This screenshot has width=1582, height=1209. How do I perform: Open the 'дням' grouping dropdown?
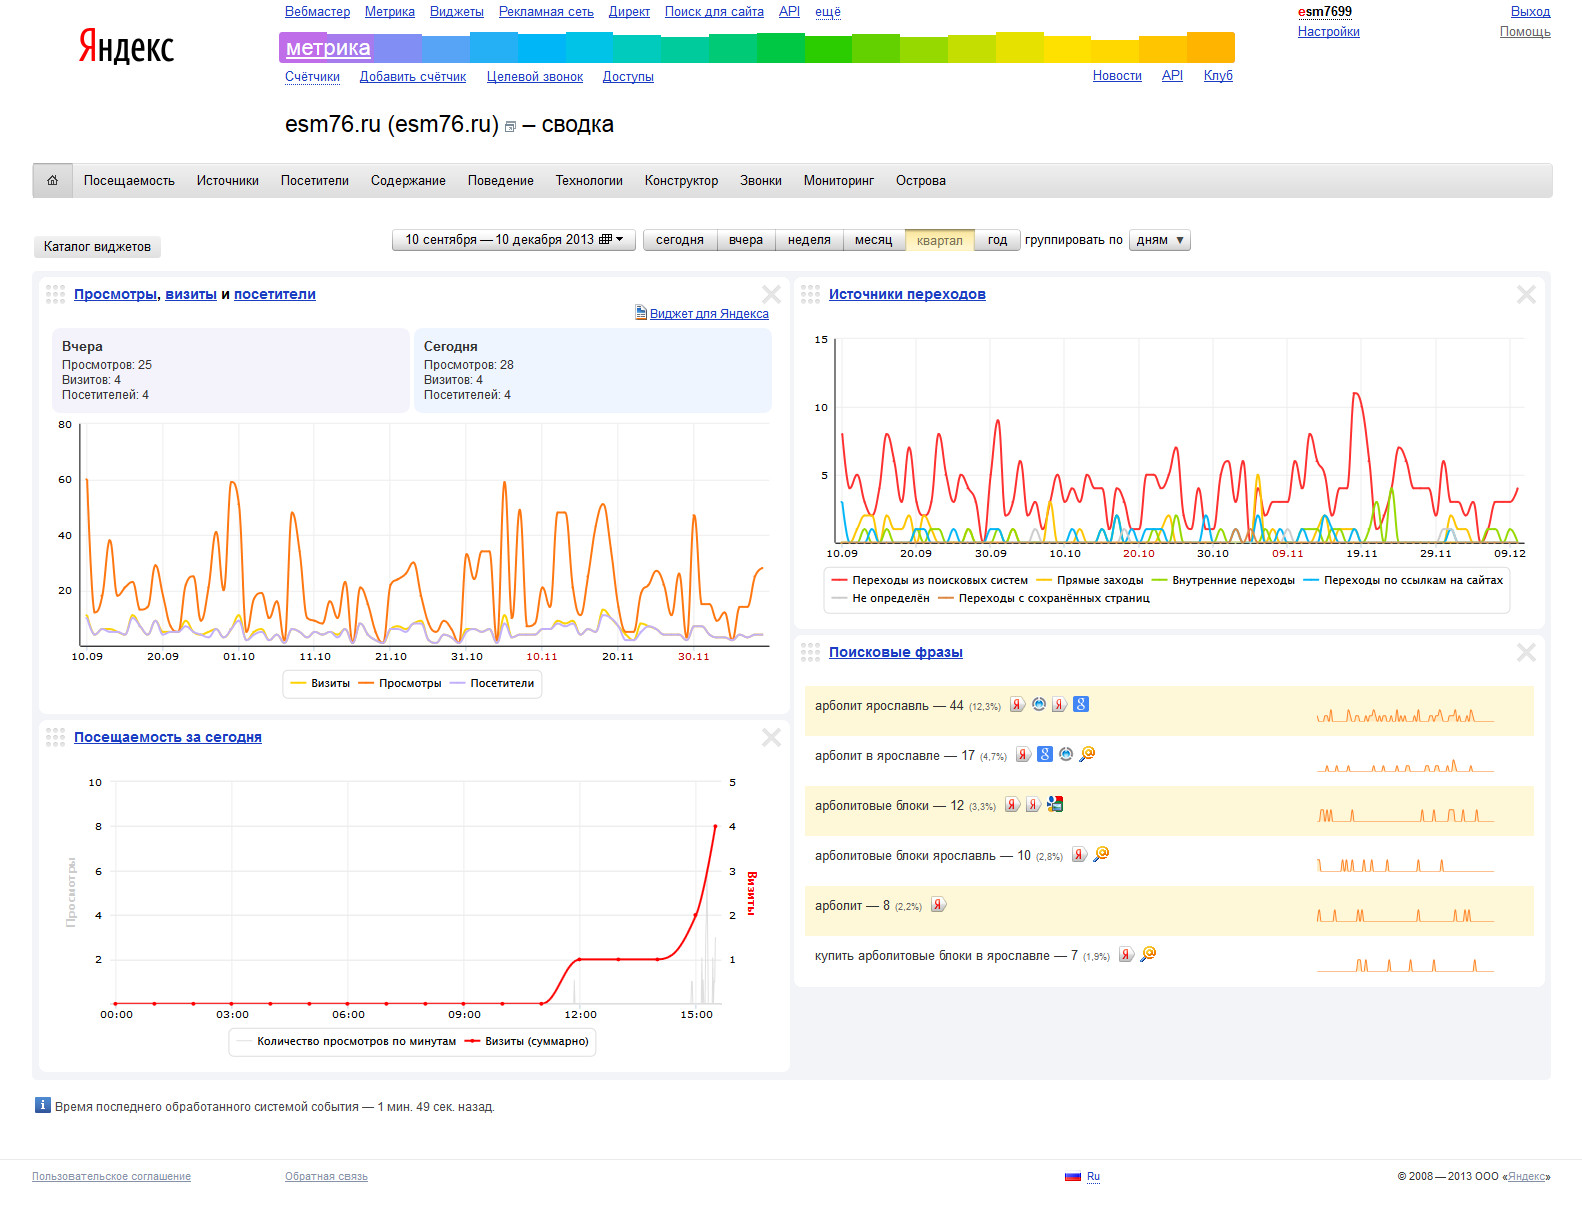(1159, 240)
